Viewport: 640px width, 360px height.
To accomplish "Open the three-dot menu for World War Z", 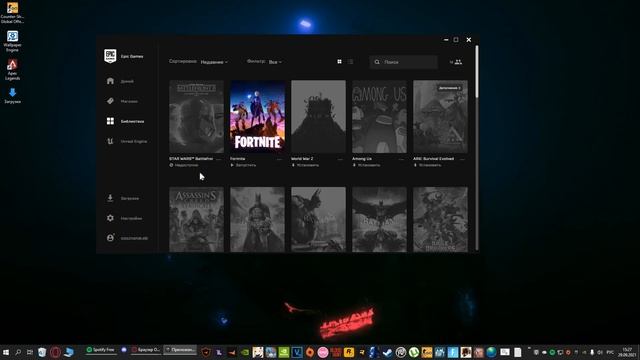I will [x=340, y=159].
